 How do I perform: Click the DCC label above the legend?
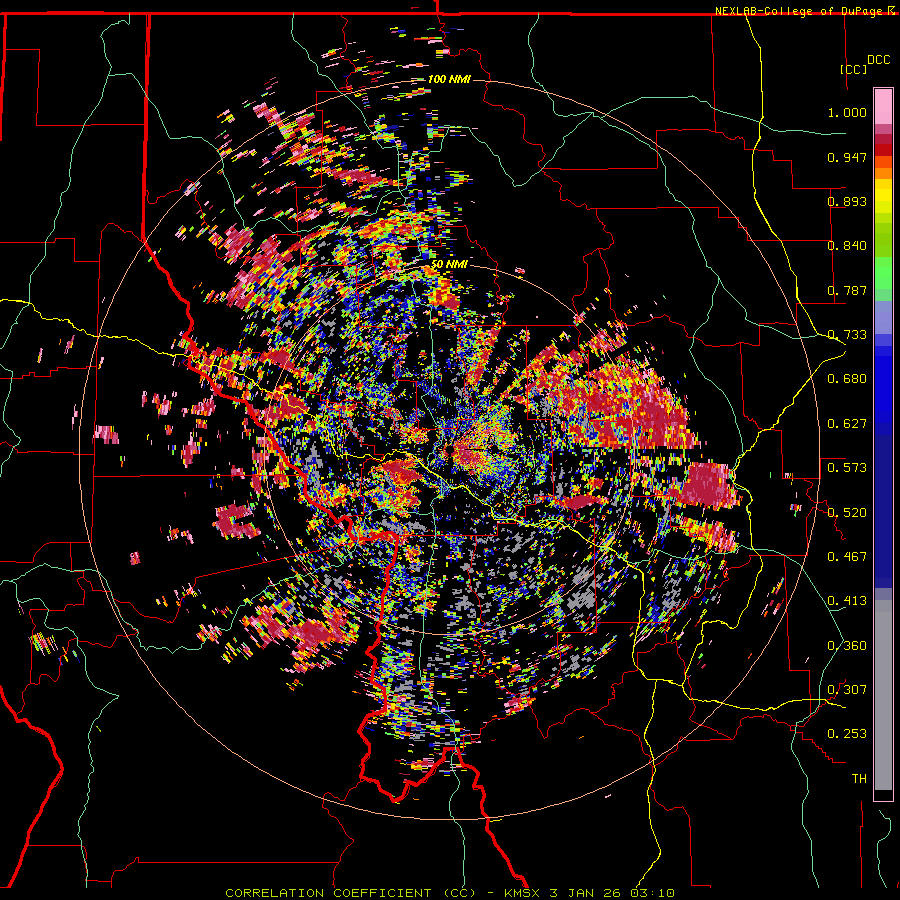878,60
